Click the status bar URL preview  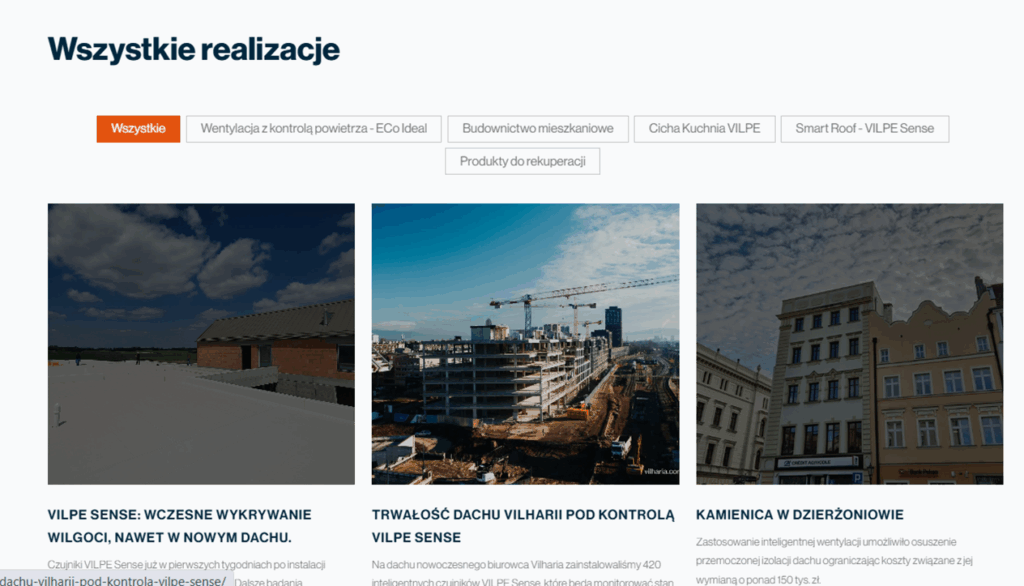[116, 580]
